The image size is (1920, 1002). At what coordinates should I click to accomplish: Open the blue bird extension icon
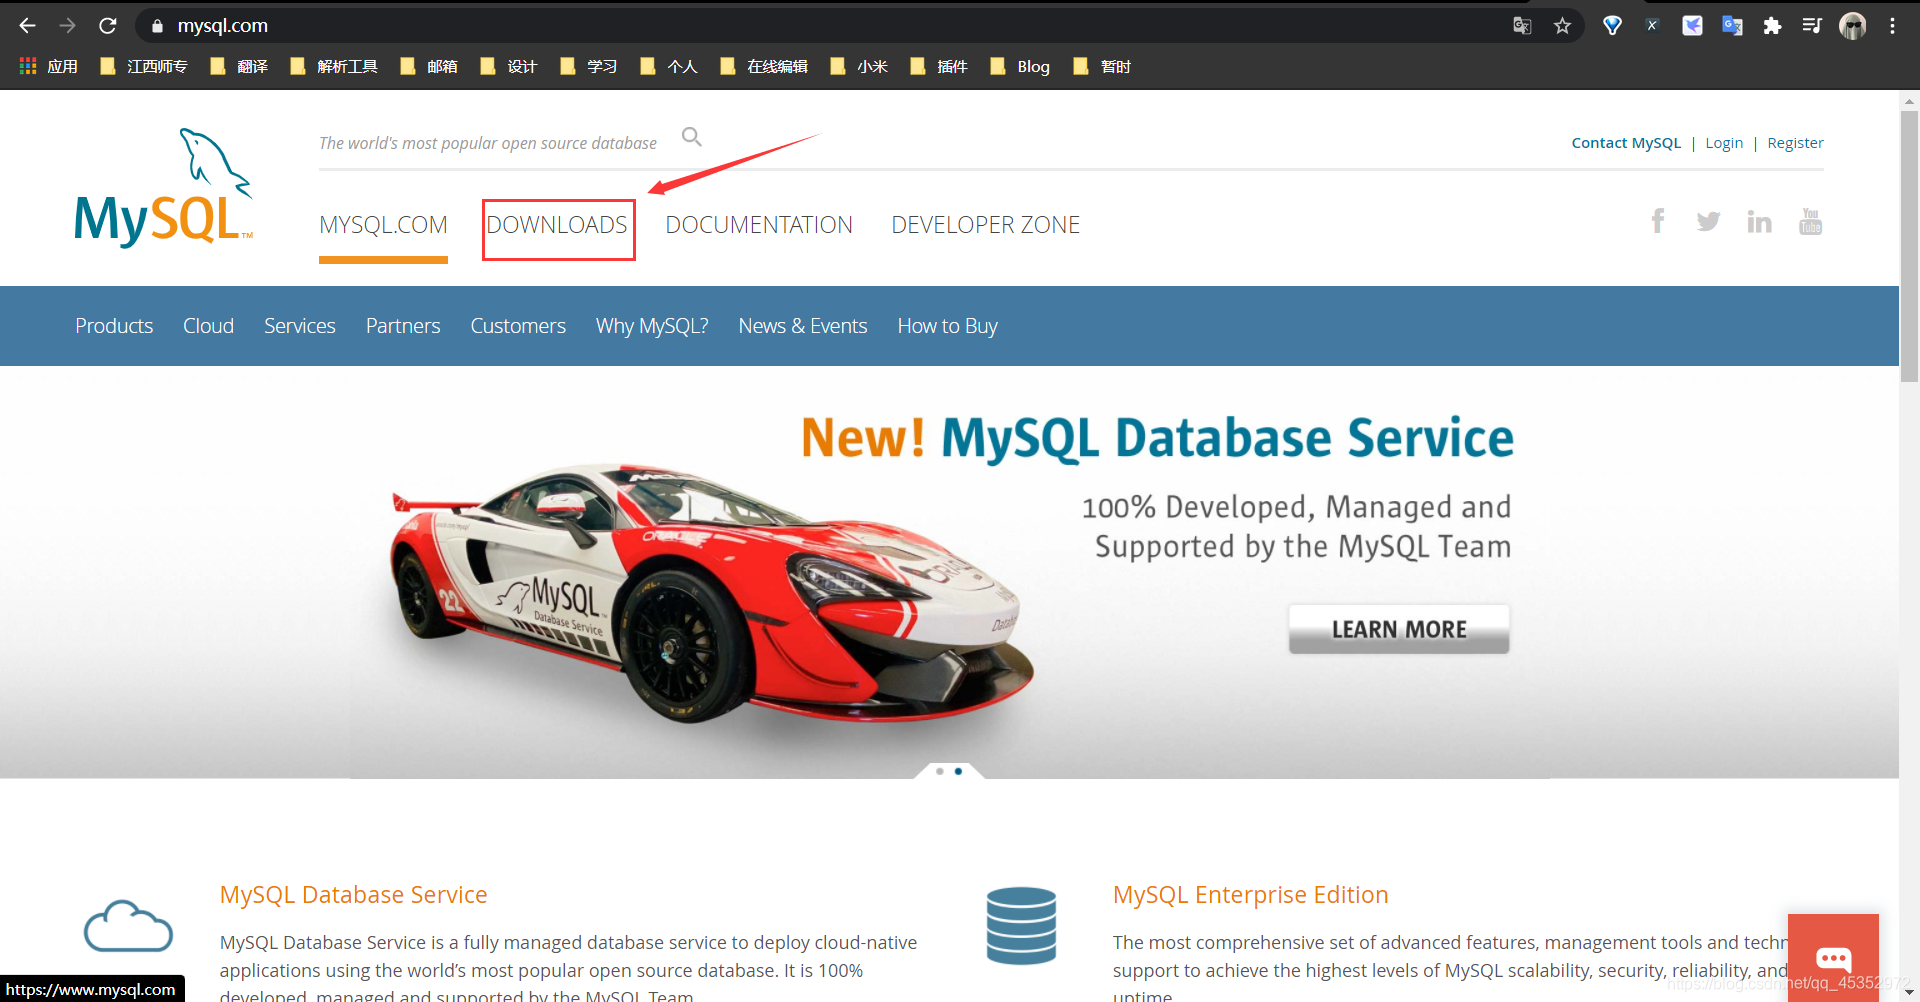point(1692,26)
